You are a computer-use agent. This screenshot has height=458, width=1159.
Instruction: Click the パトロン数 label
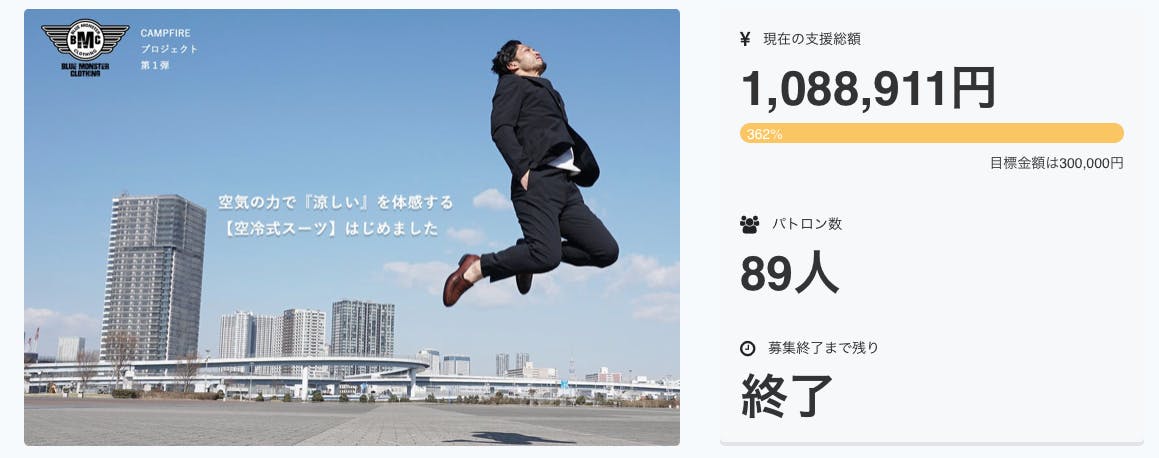806,224
